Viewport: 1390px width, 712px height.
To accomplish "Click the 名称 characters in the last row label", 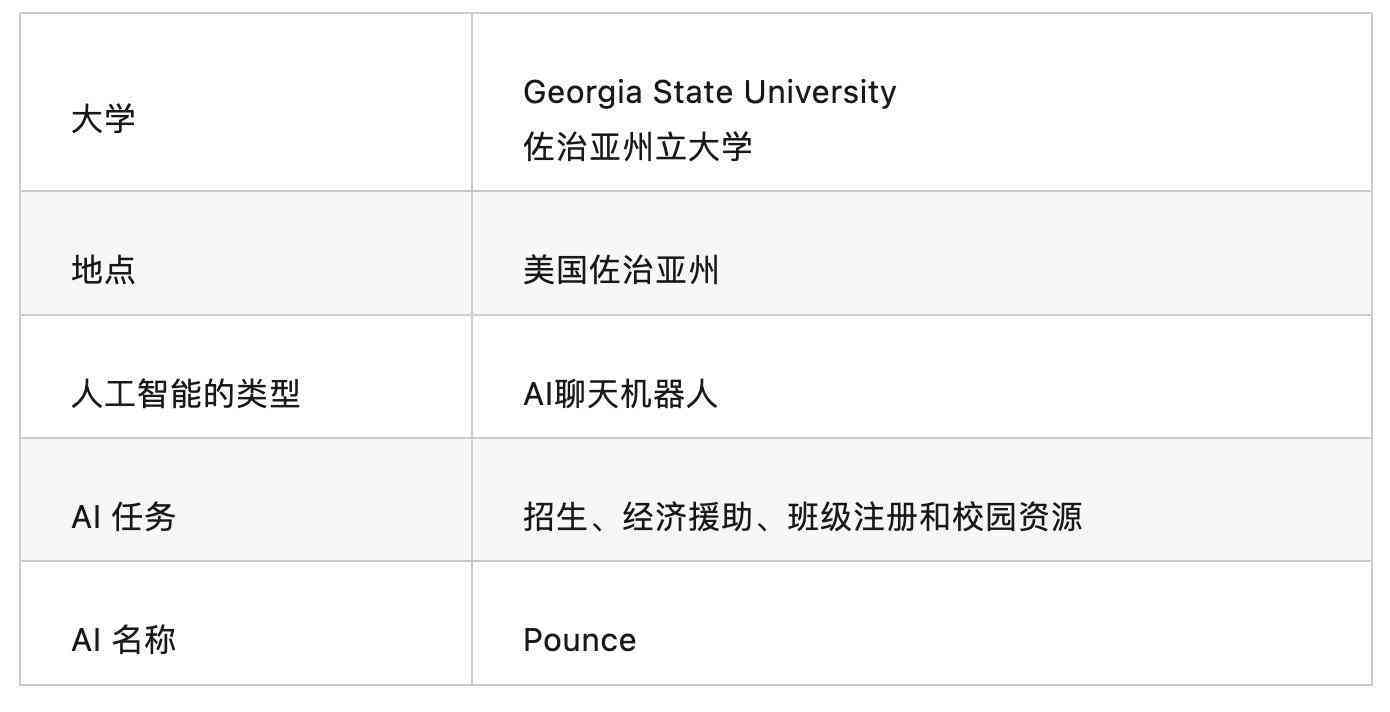I will 144,640.
